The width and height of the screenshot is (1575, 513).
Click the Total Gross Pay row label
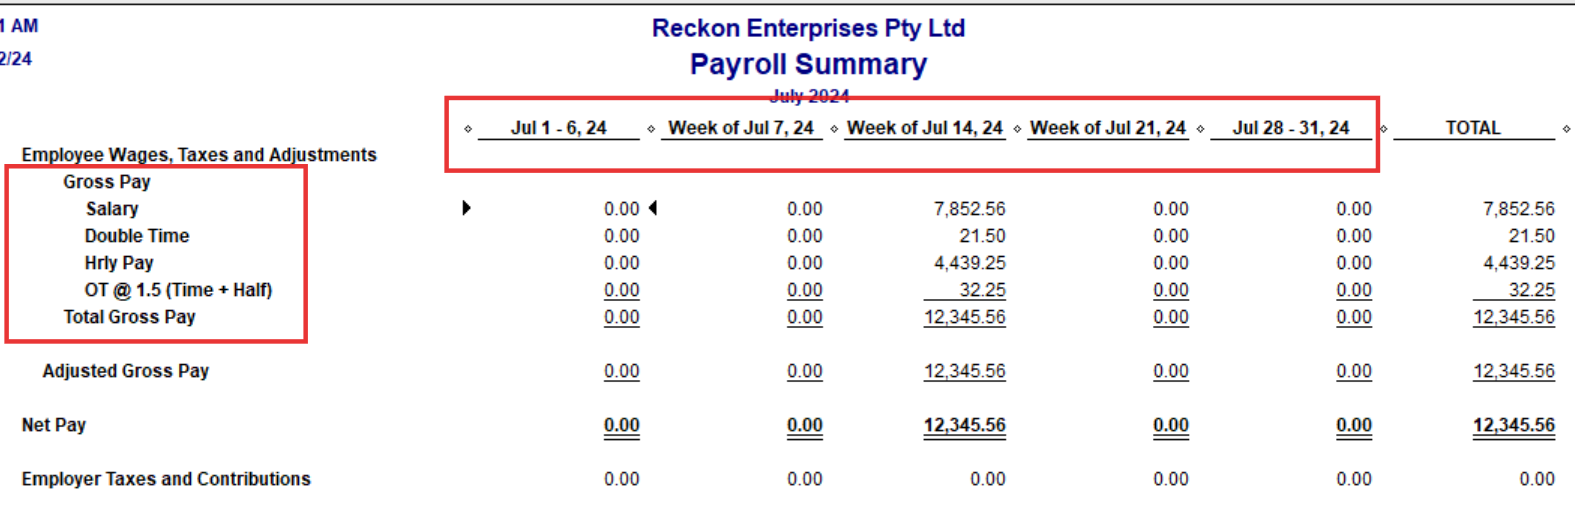(130, 317)
